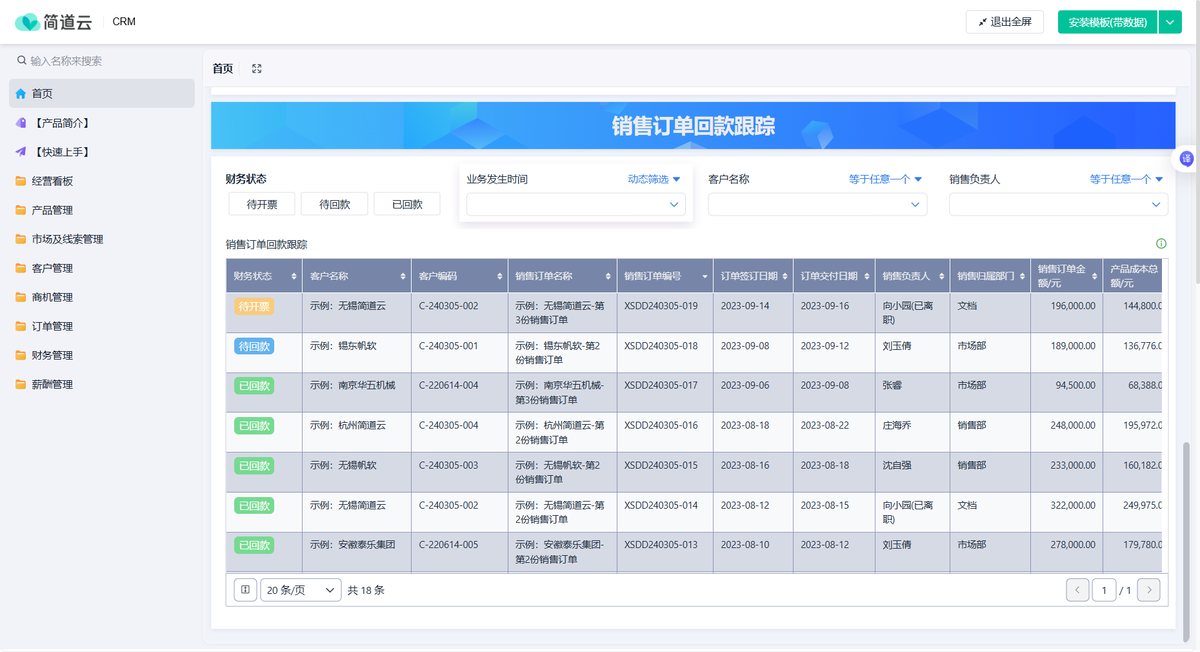Open the 动态筛选 dropdown for 业务发生时间
This screenshot has height=652, width=1200.
(x=654, y=179)
